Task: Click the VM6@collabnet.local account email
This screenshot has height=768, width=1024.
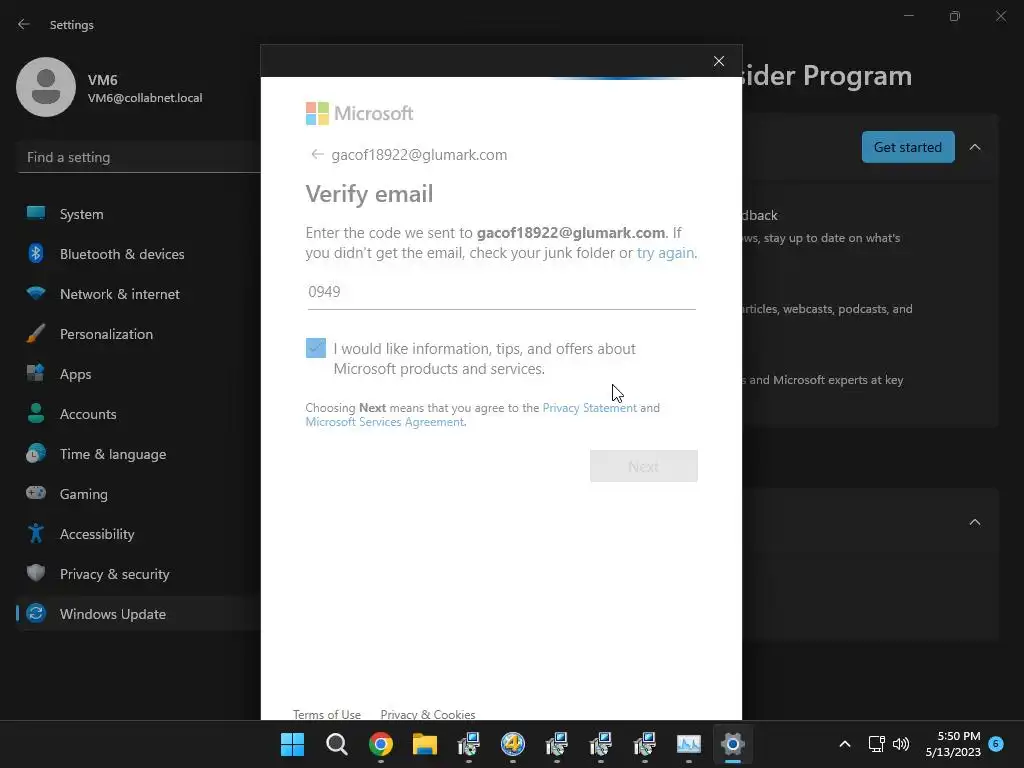Action: coord(145,98)
